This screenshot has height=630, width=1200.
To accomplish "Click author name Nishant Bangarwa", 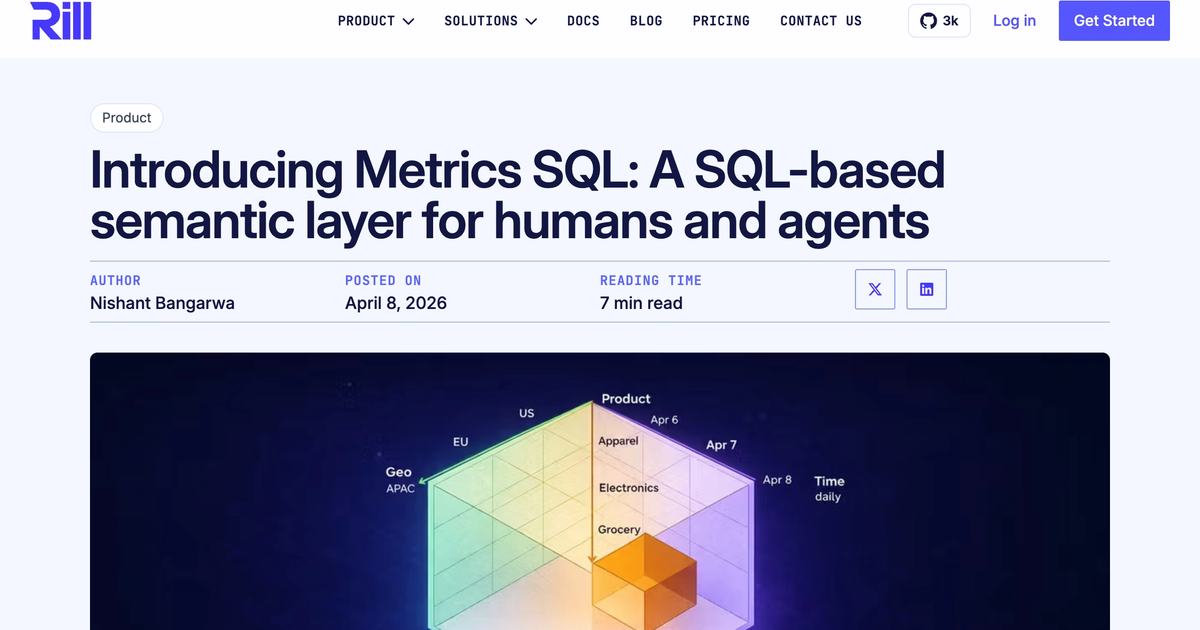I will (162, 303).
